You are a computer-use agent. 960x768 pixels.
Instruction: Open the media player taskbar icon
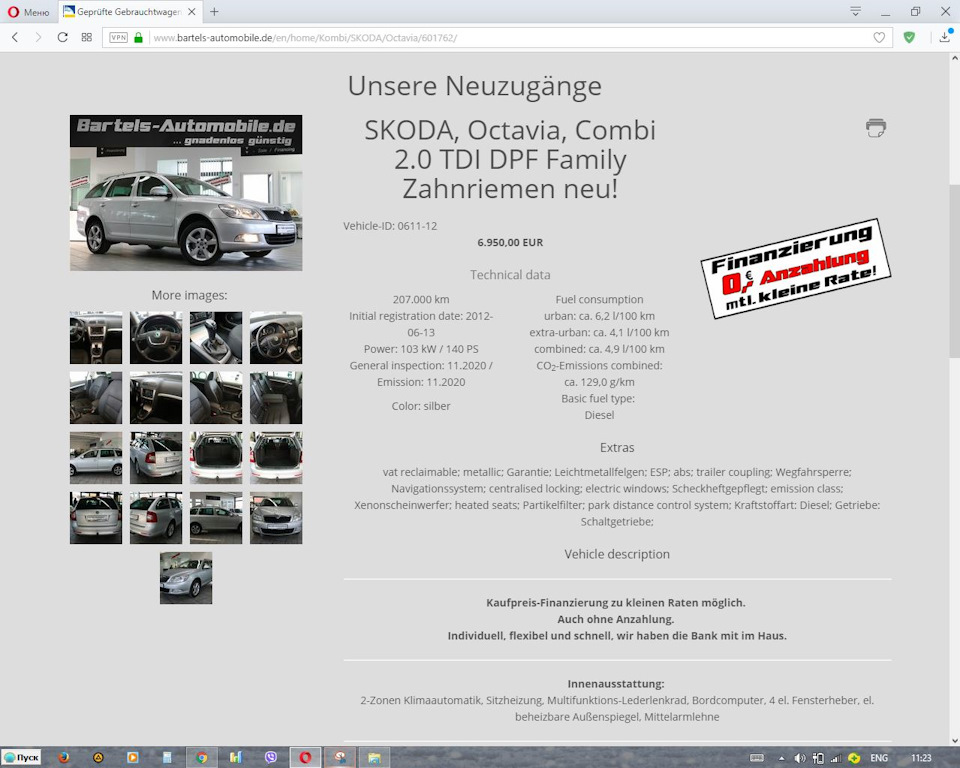[132, 758]
